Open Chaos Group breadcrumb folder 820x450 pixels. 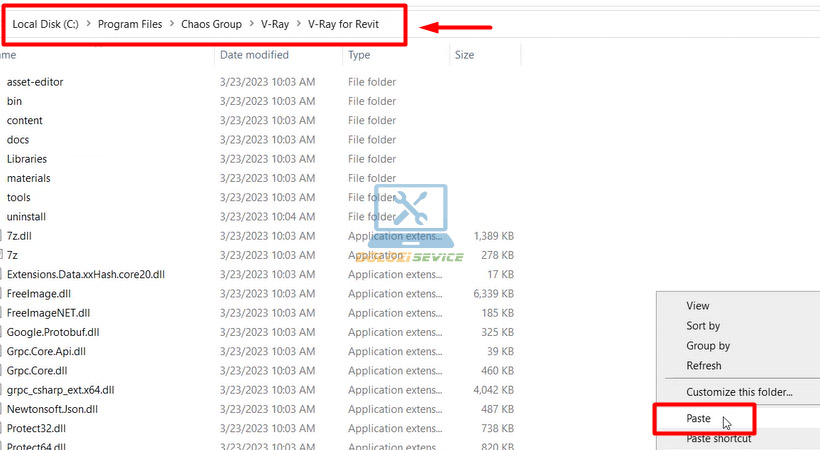pyautogui.click(x=211, y=25)
